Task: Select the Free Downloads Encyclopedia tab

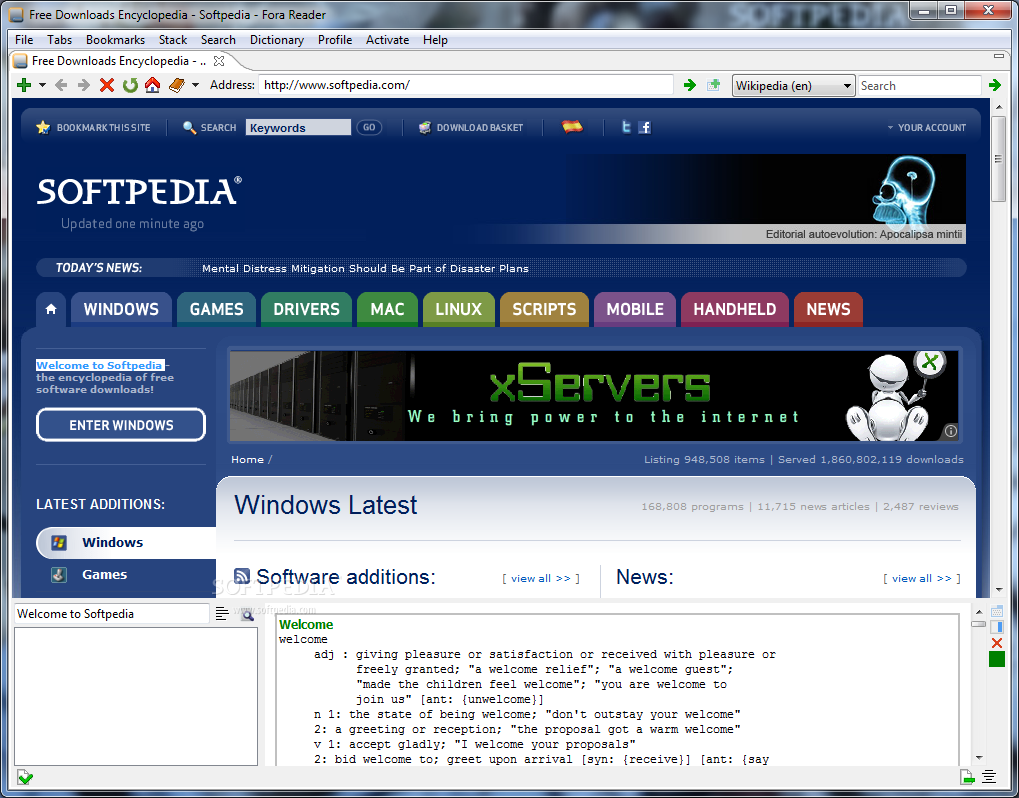Action: tap(119, 61)
